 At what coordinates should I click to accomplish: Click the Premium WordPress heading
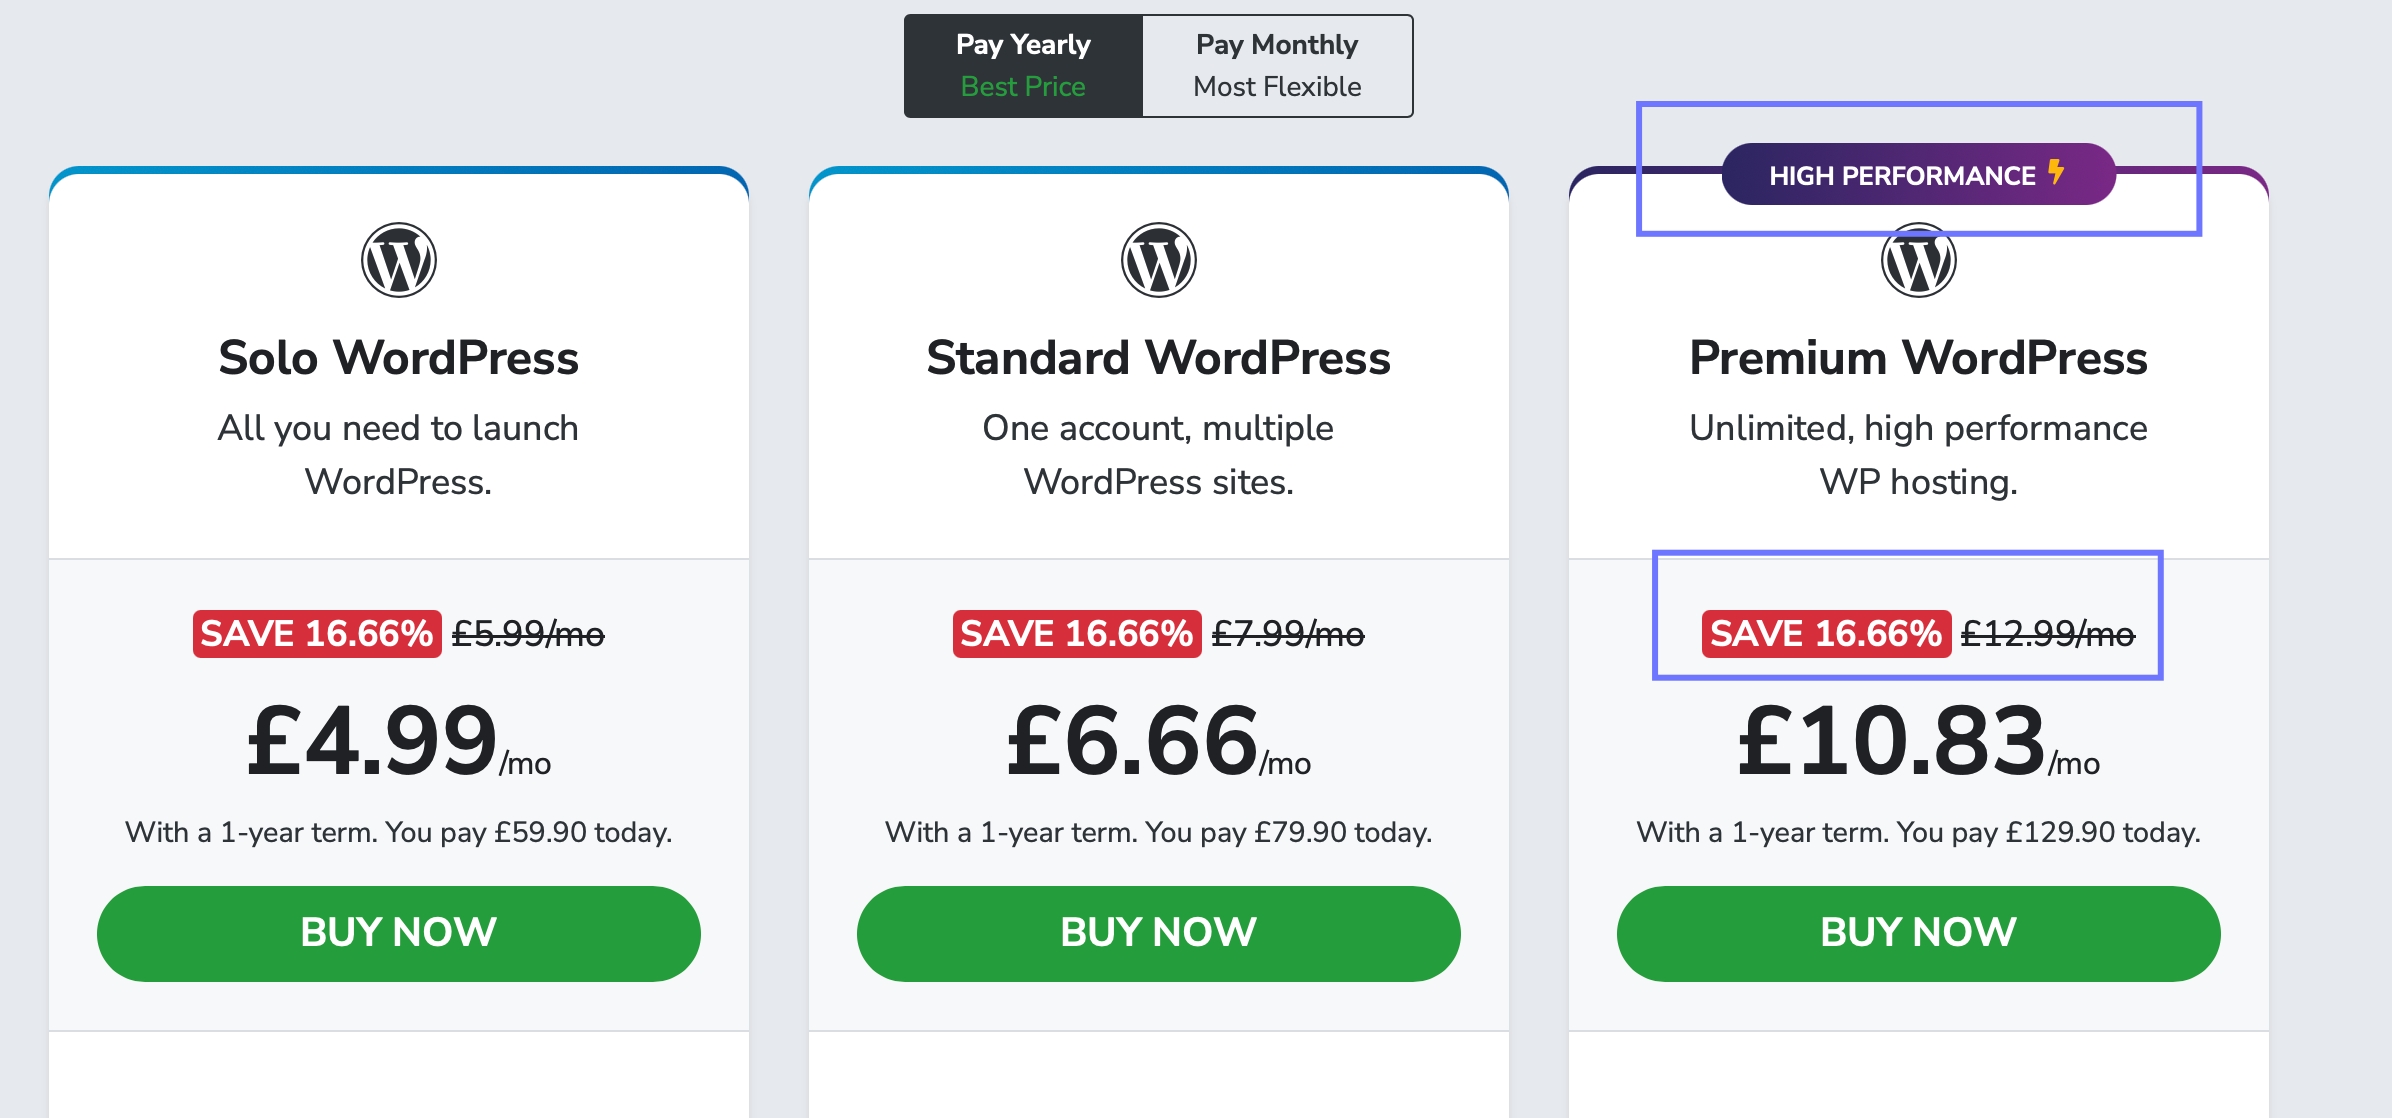(1918, 358)
